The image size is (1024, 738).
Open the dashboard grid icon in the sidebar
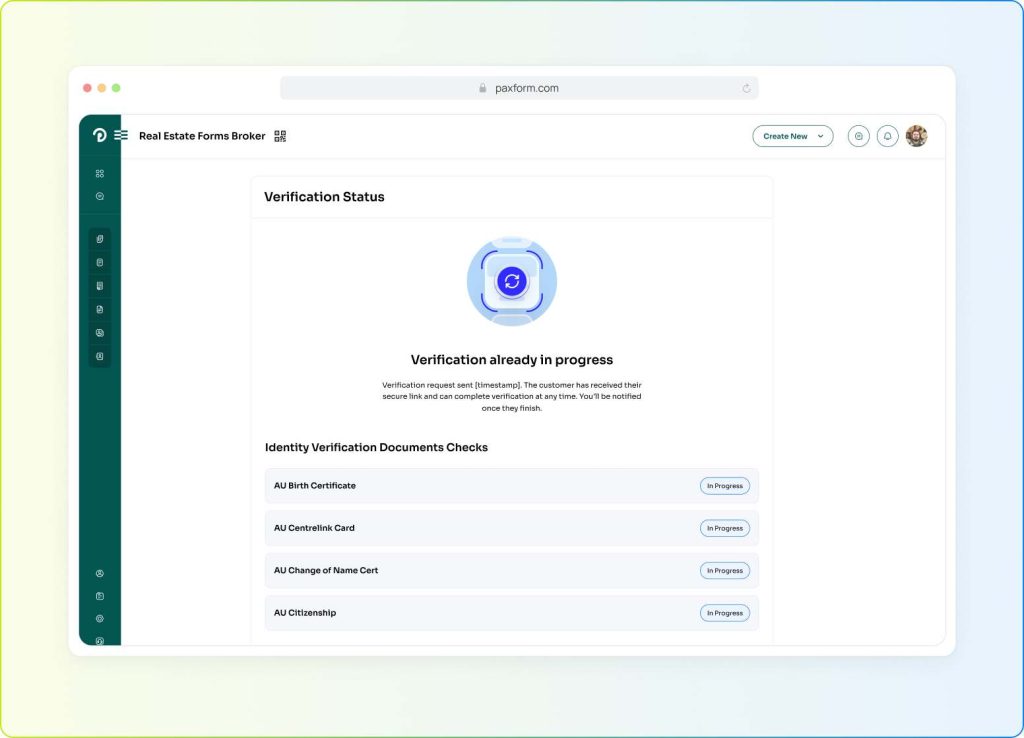99,173
